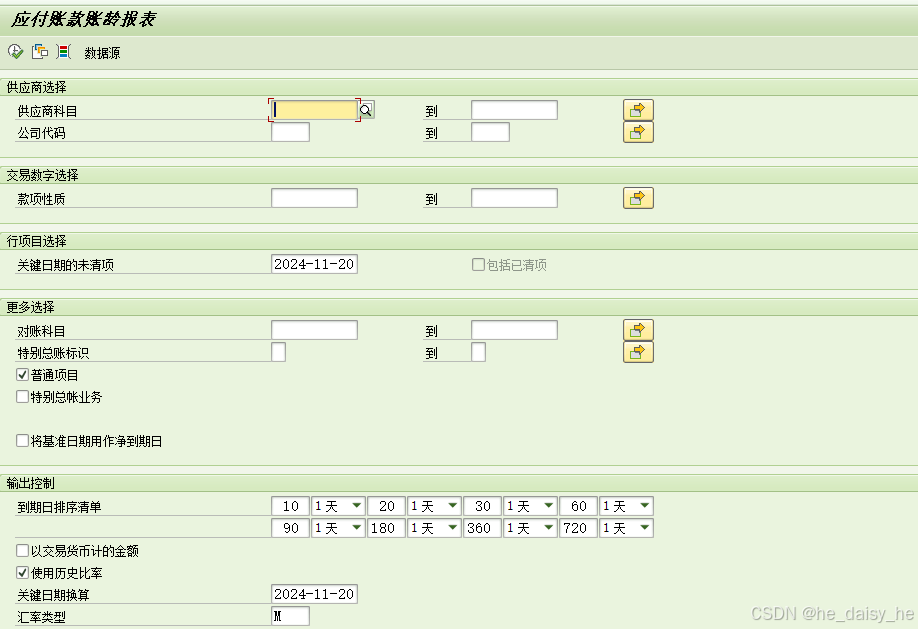
Task: Toggle the 包括已清项 checkbox
Action: 478,265
